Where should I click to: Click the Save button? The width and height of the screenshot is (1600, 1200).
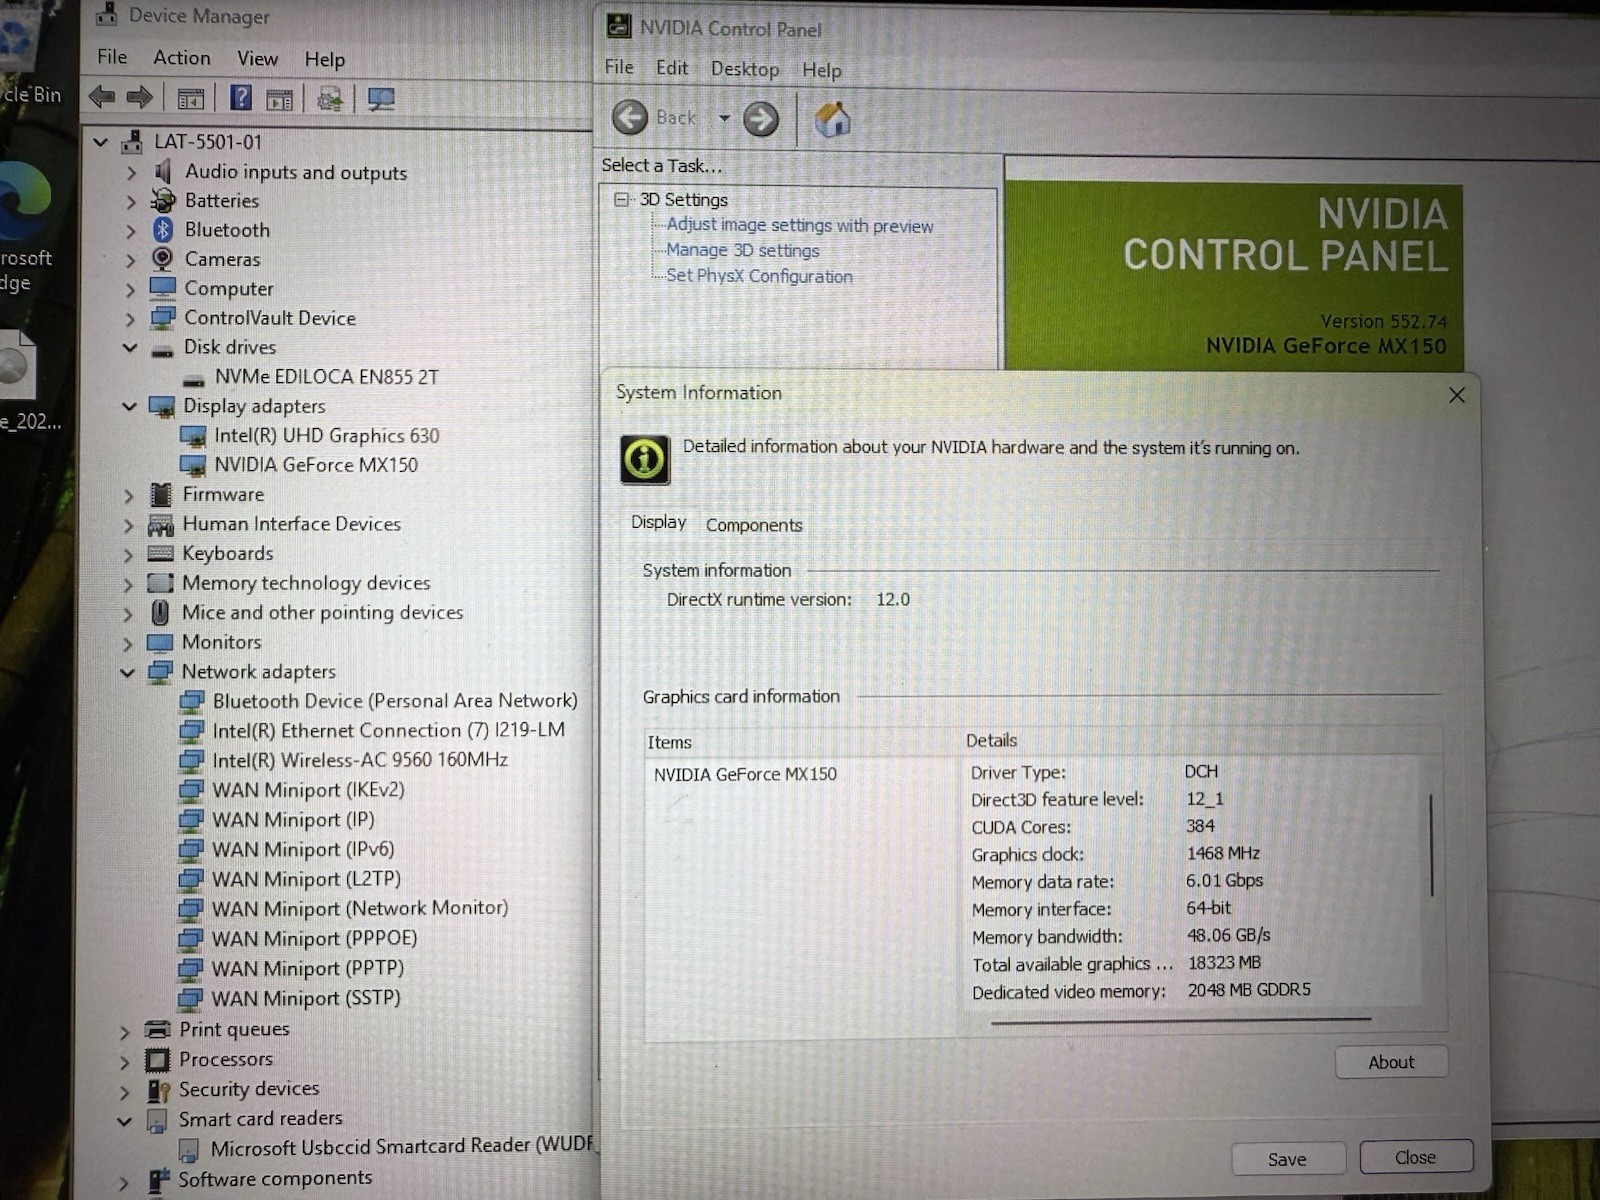point(1287,1159)
